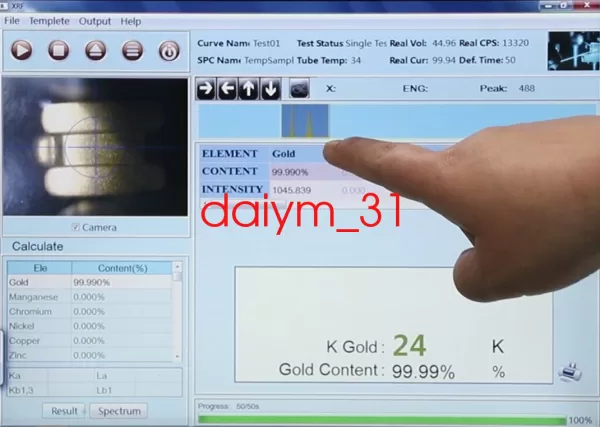The image size is (600, 427).
Task: Click the Gold ELEMENT header cell
Action: tap(283, 154)
